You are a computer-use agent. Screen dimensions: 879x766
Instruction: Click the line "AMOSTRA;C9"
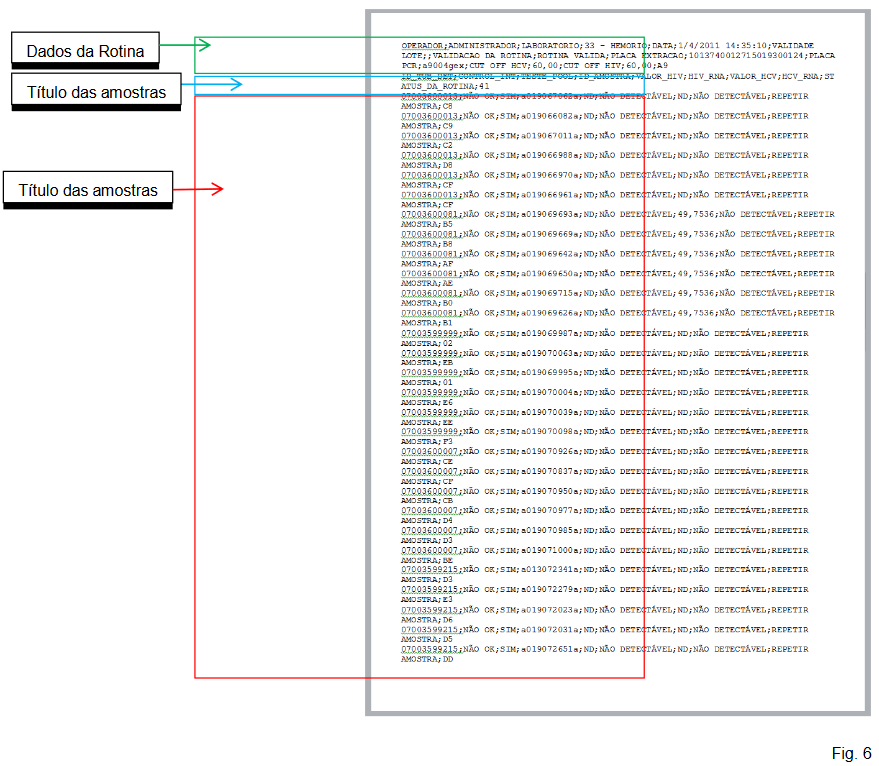pos(427,126)
